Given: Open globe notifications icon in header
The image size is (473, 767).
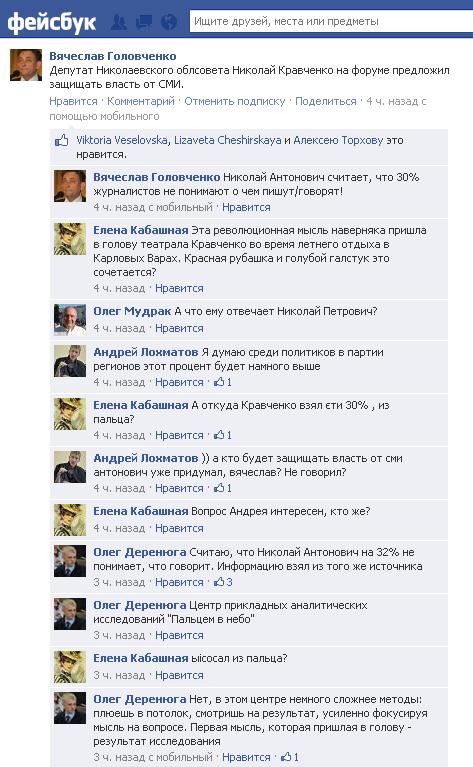Looking at the screenshot, I should (x=169, y=22).
